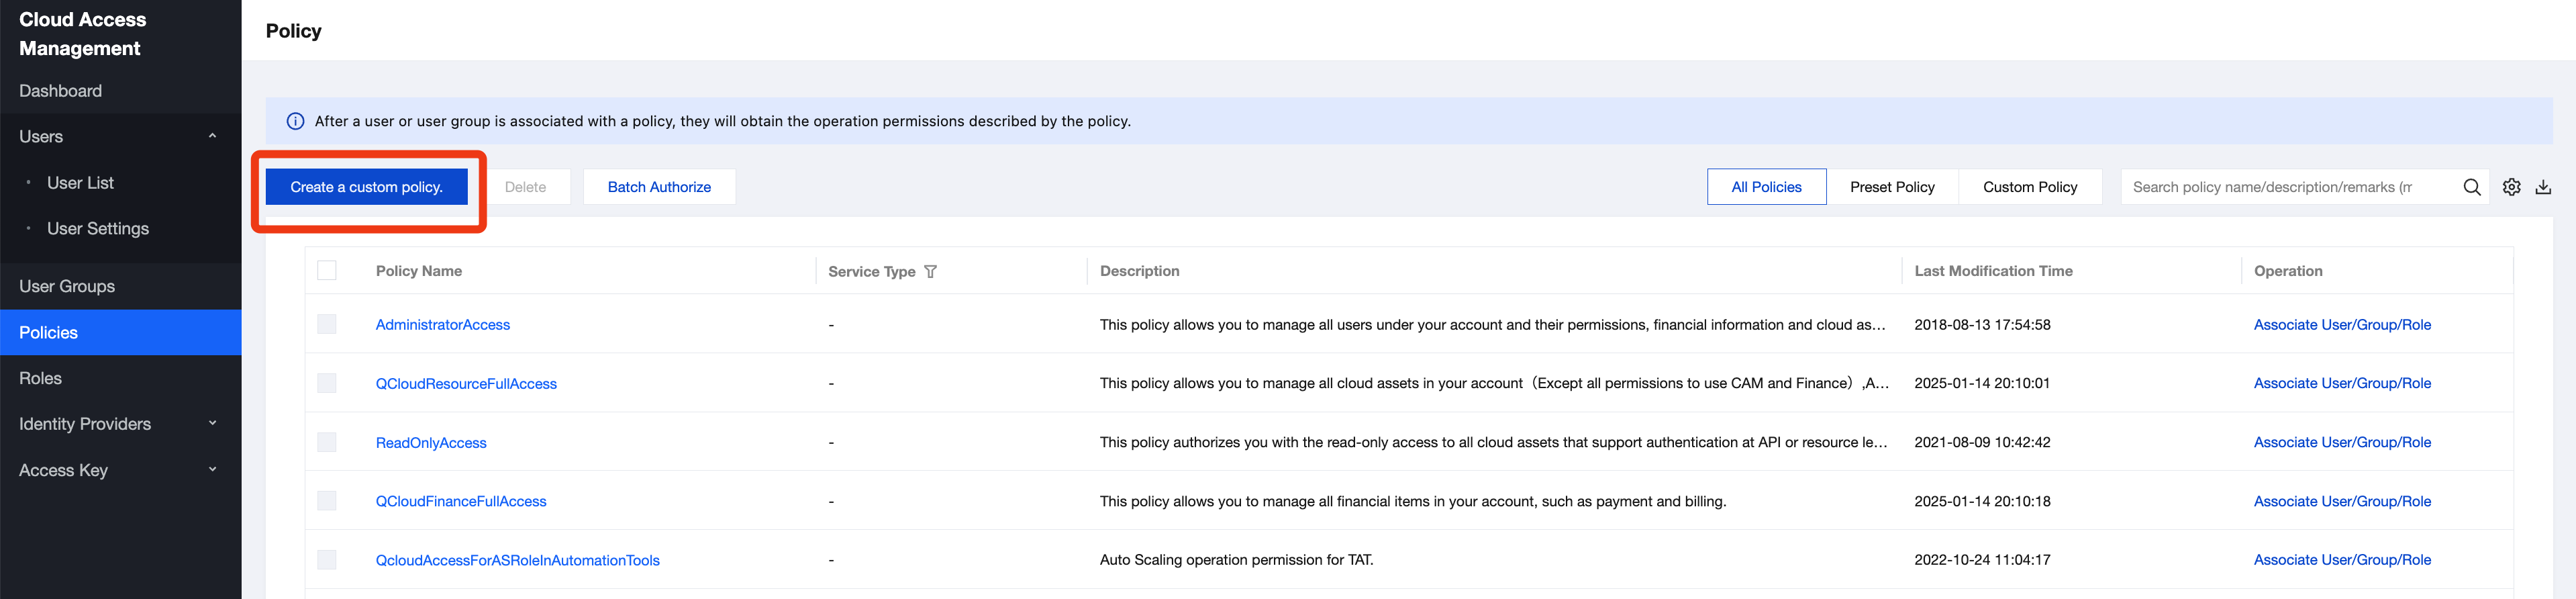Focus the search policy name input field
Image resolution: width=2576 pixels, height=599 pixels.
(2280, 187)
